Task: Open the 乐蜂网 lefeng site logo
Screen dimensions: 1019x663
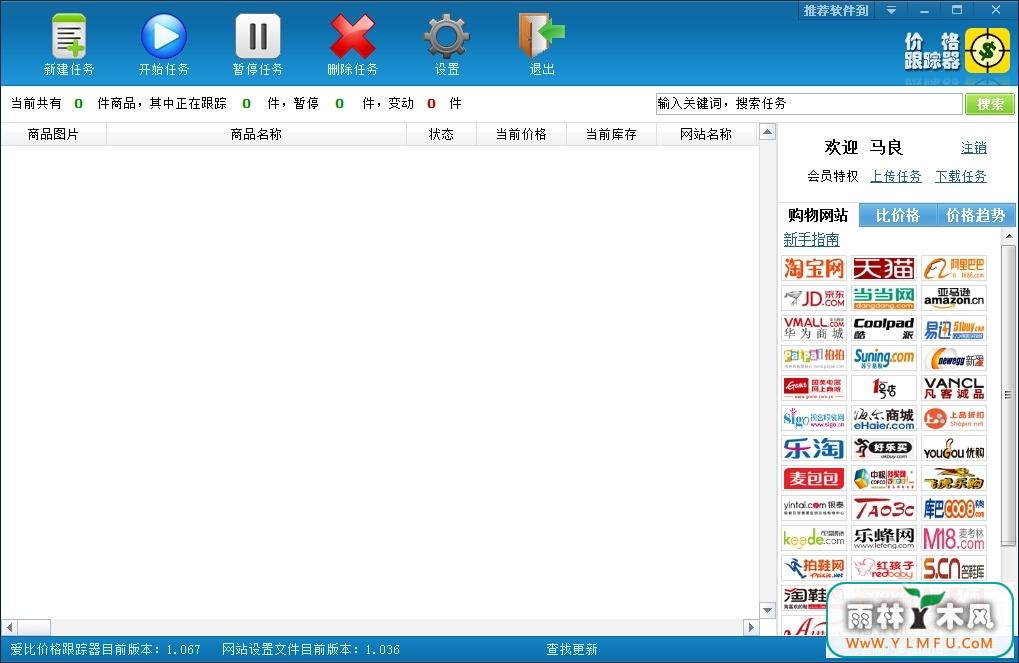Action: click(884, 538)
